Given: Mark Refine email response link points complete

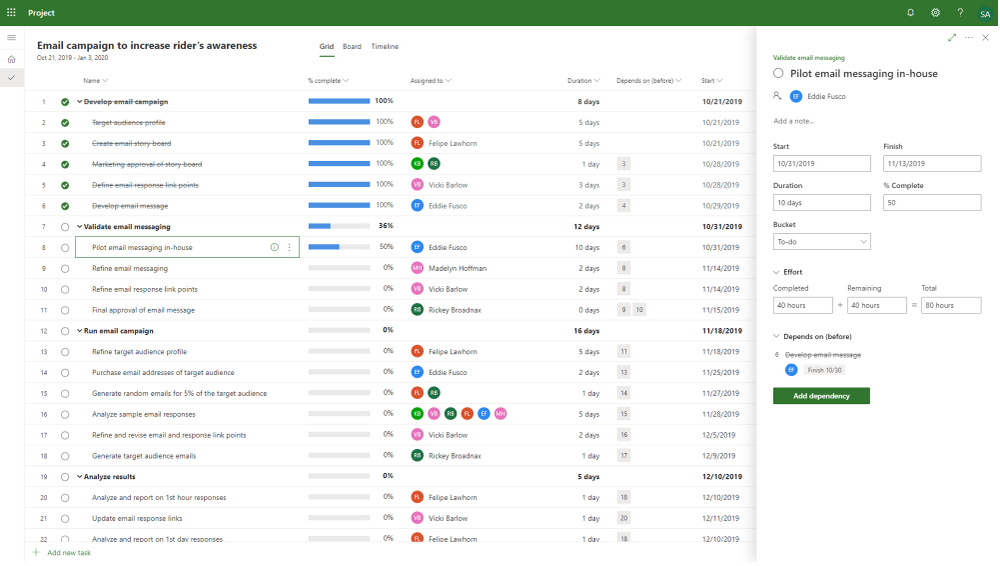Looking at the screenshot, I should [65, 290].
